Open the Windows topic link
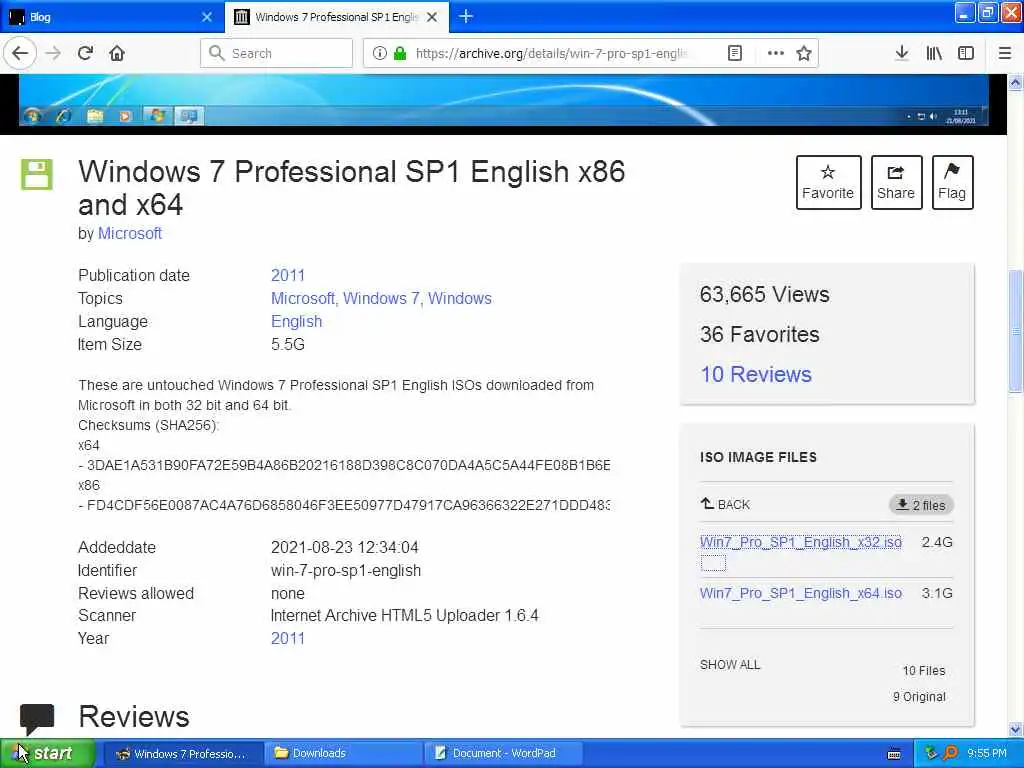This screenshot has height=768, width=1024. (x=460, y=298)
